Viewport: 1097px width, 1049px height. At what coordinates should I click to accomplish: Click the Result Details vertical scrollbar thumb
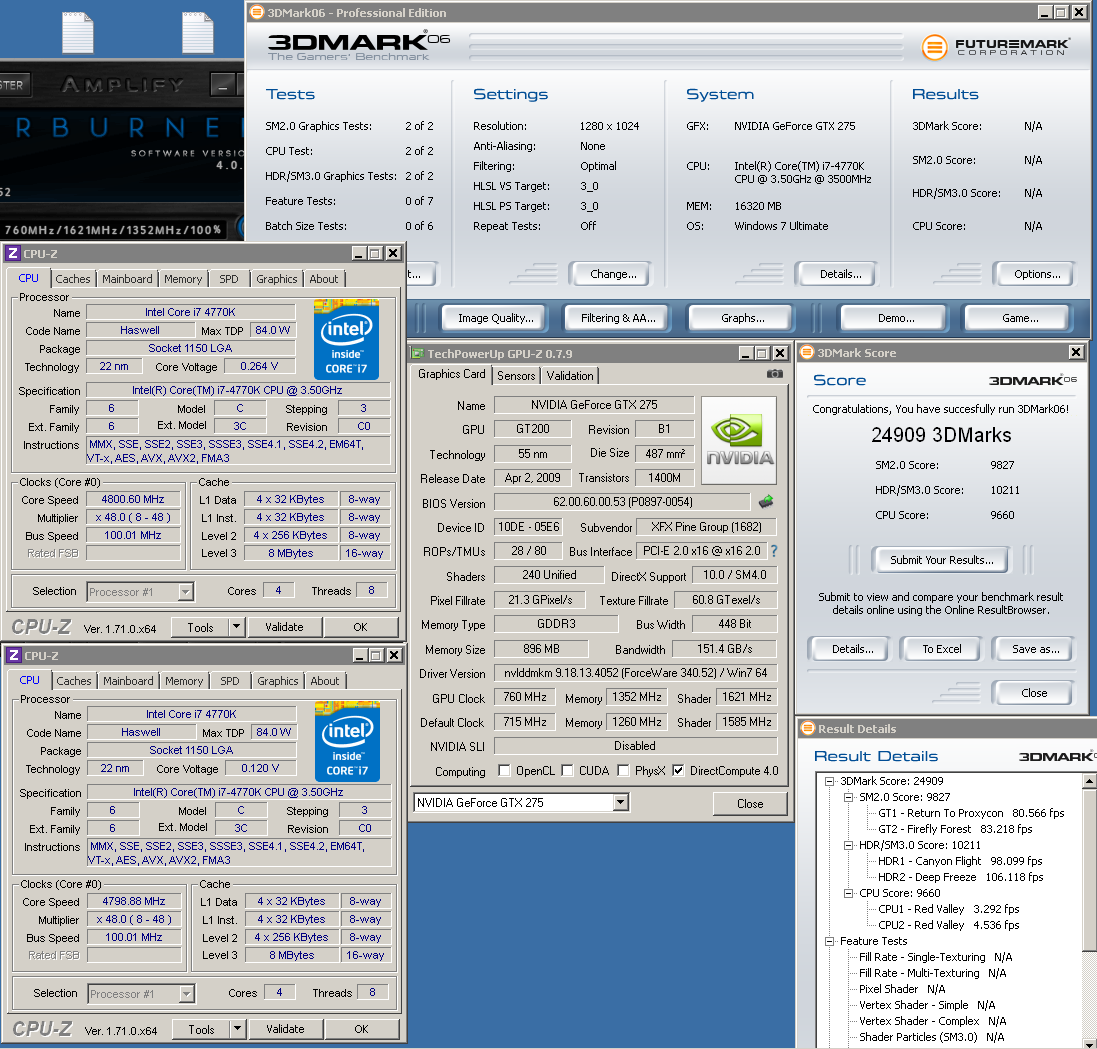pos(1089,869)
